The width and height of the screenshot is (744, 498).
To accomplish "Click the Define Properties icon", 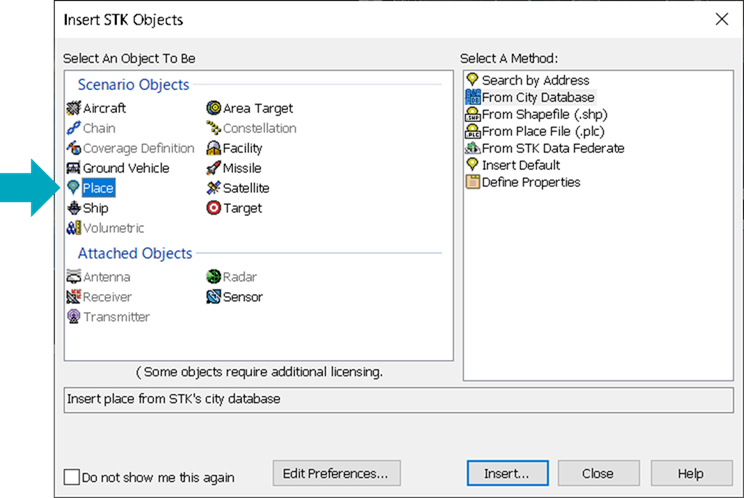I will (x=473, y=182).
